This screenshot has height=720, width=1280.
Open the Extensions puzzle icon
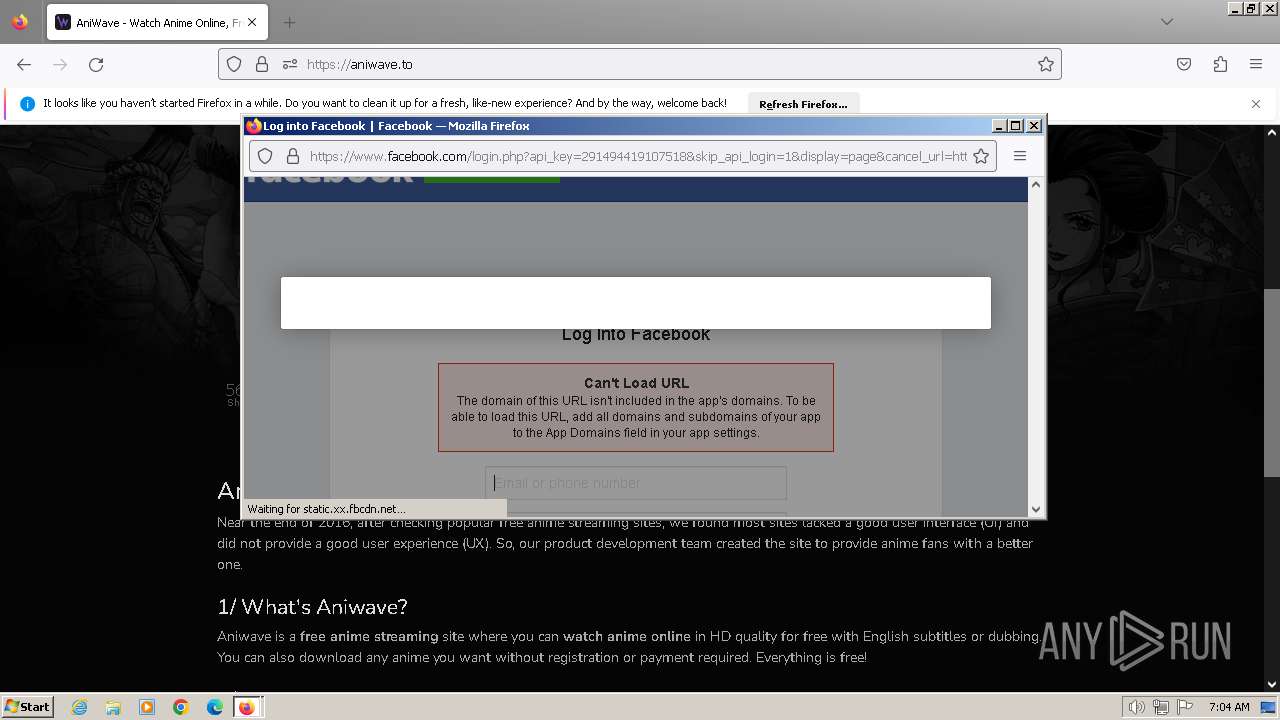coord(1220,64)
